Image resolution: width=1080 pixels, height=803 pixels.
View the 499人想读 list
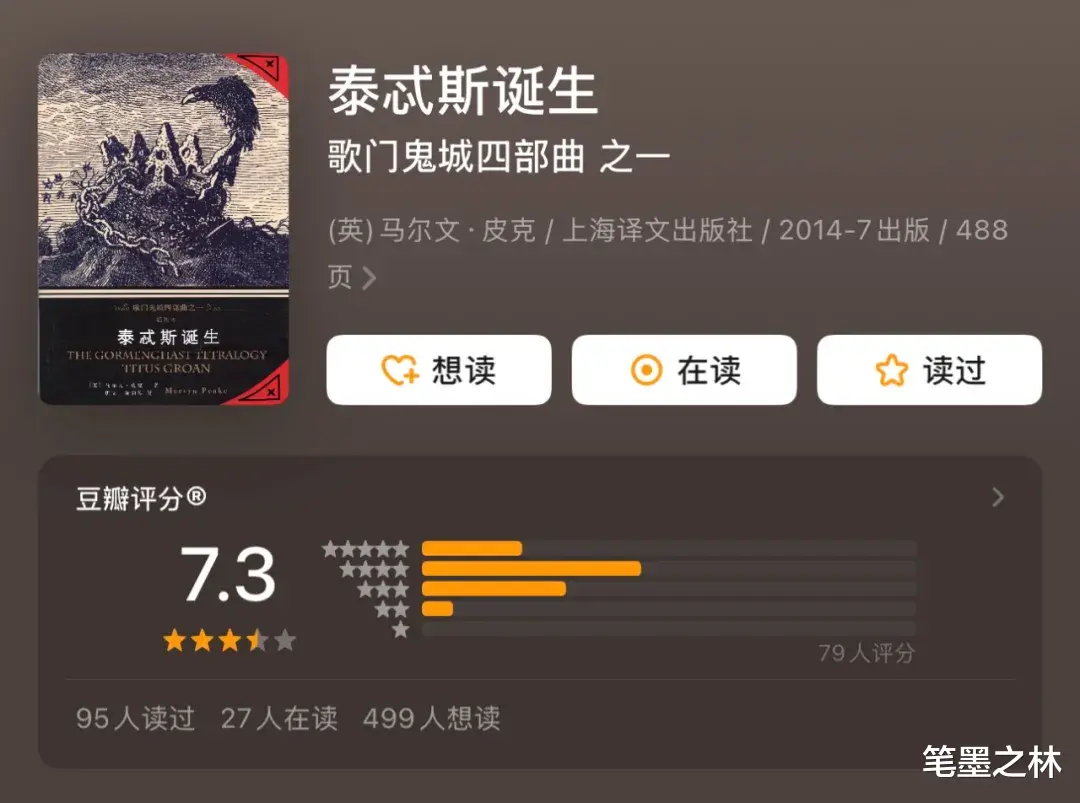pos(432,718)
